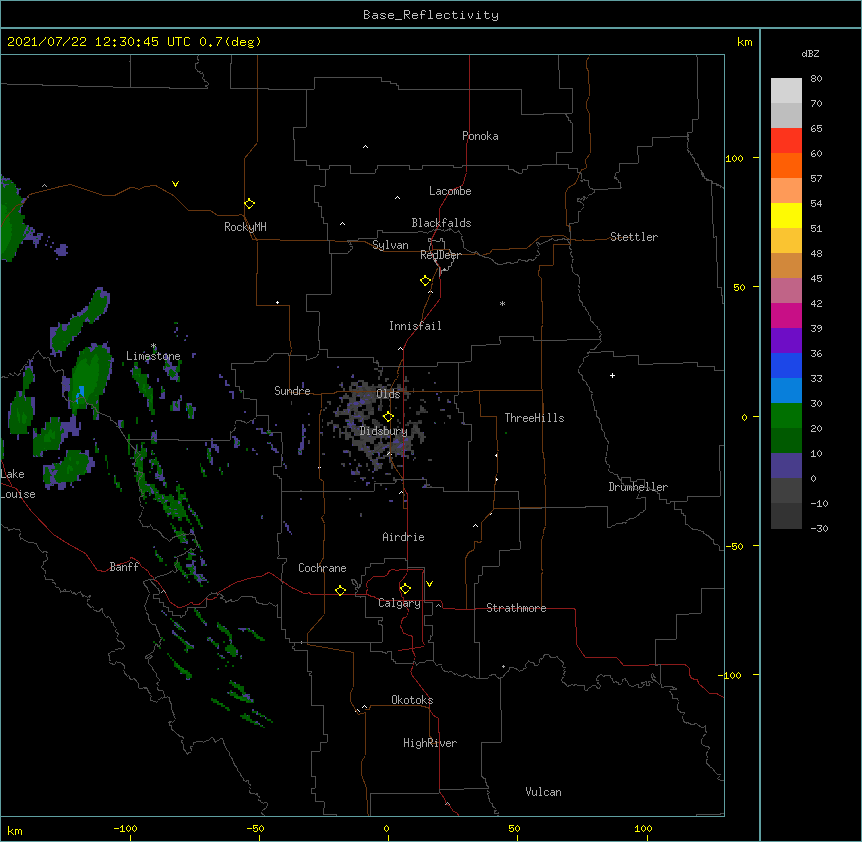Select the light blue 33 dBZ legend swatch
The height and width of the screenshot is (842, 862).
[x=786, y=390]
